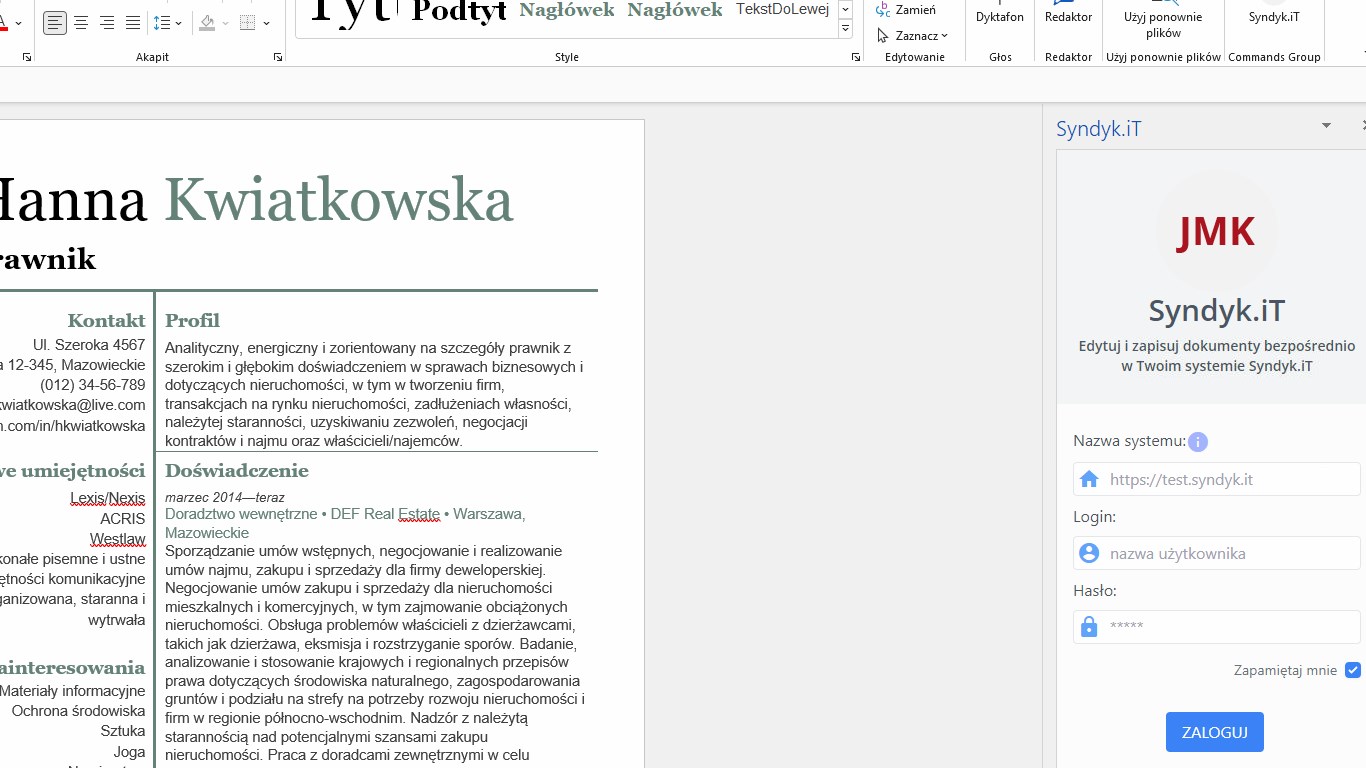Click the phone number (012) 34-56-789

coord(92,385)
